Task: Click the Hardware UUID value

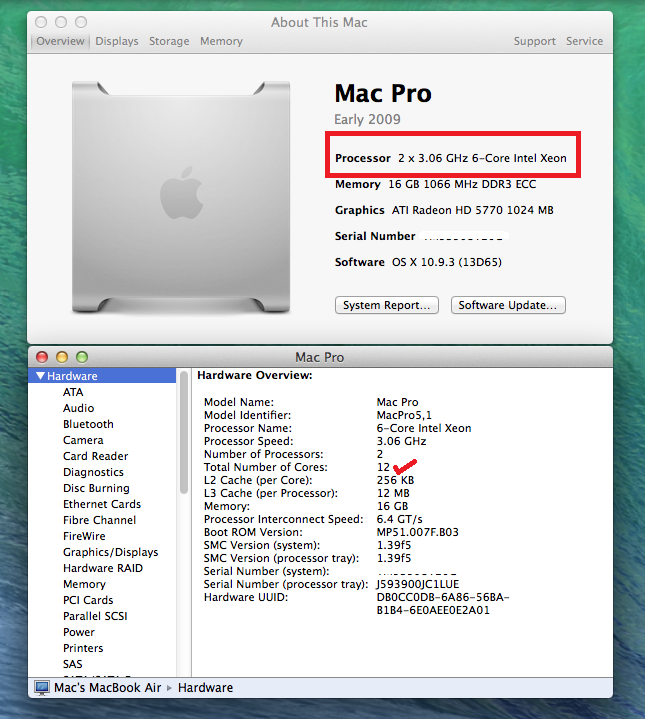Action: (443, 604)
